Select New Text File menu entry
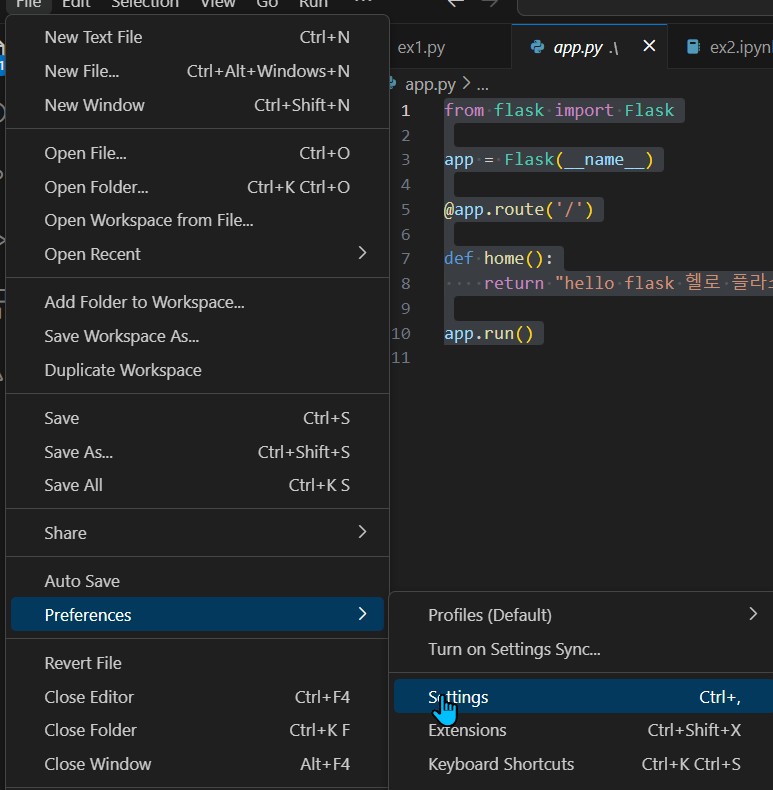Viewport: 773px width, 790px height. tap(197, 37)
